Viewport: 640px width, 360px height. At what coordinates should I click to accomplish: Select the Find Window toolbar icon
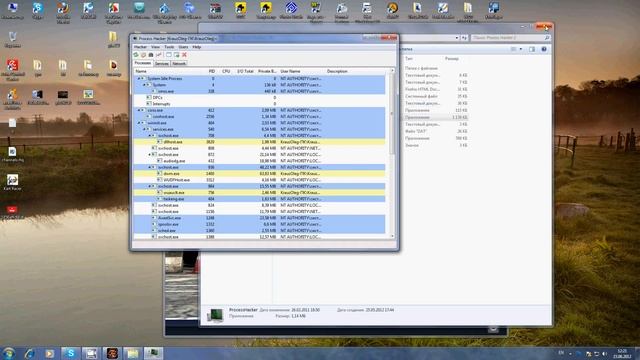pos(169,55)
